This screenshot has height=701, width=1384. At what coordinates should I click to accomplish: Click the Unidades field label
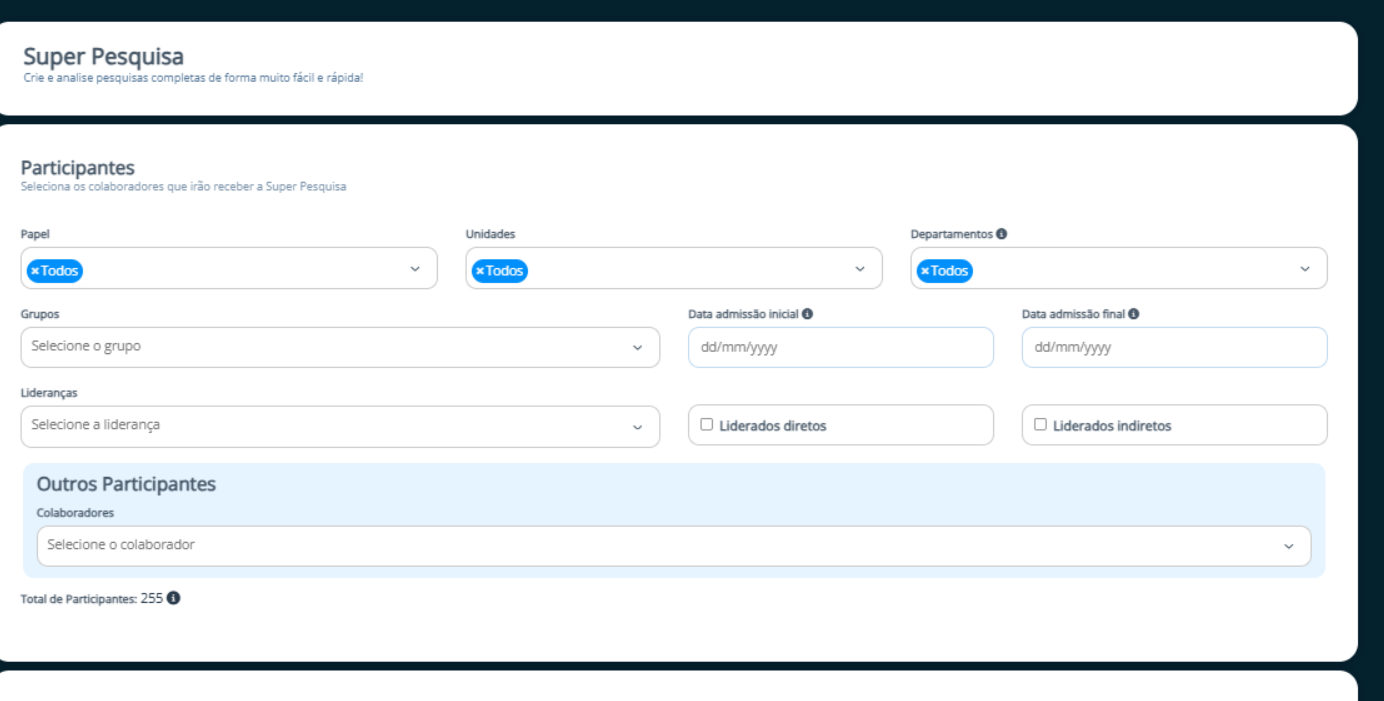pos(490,234)
